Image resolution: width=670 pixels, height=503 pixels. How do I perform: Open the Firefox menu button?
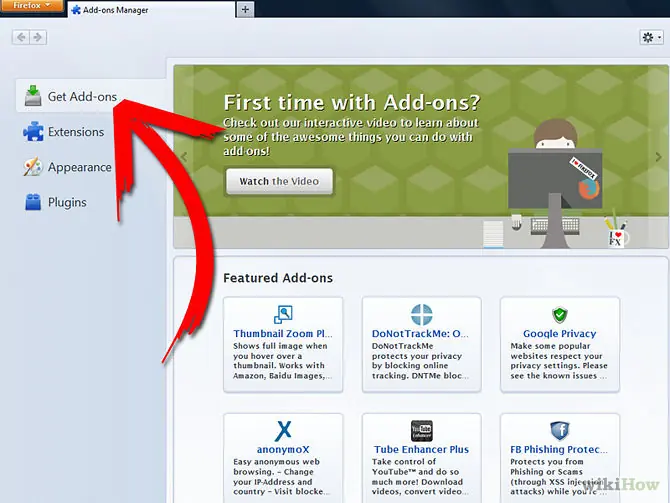(x=32, y=6)
